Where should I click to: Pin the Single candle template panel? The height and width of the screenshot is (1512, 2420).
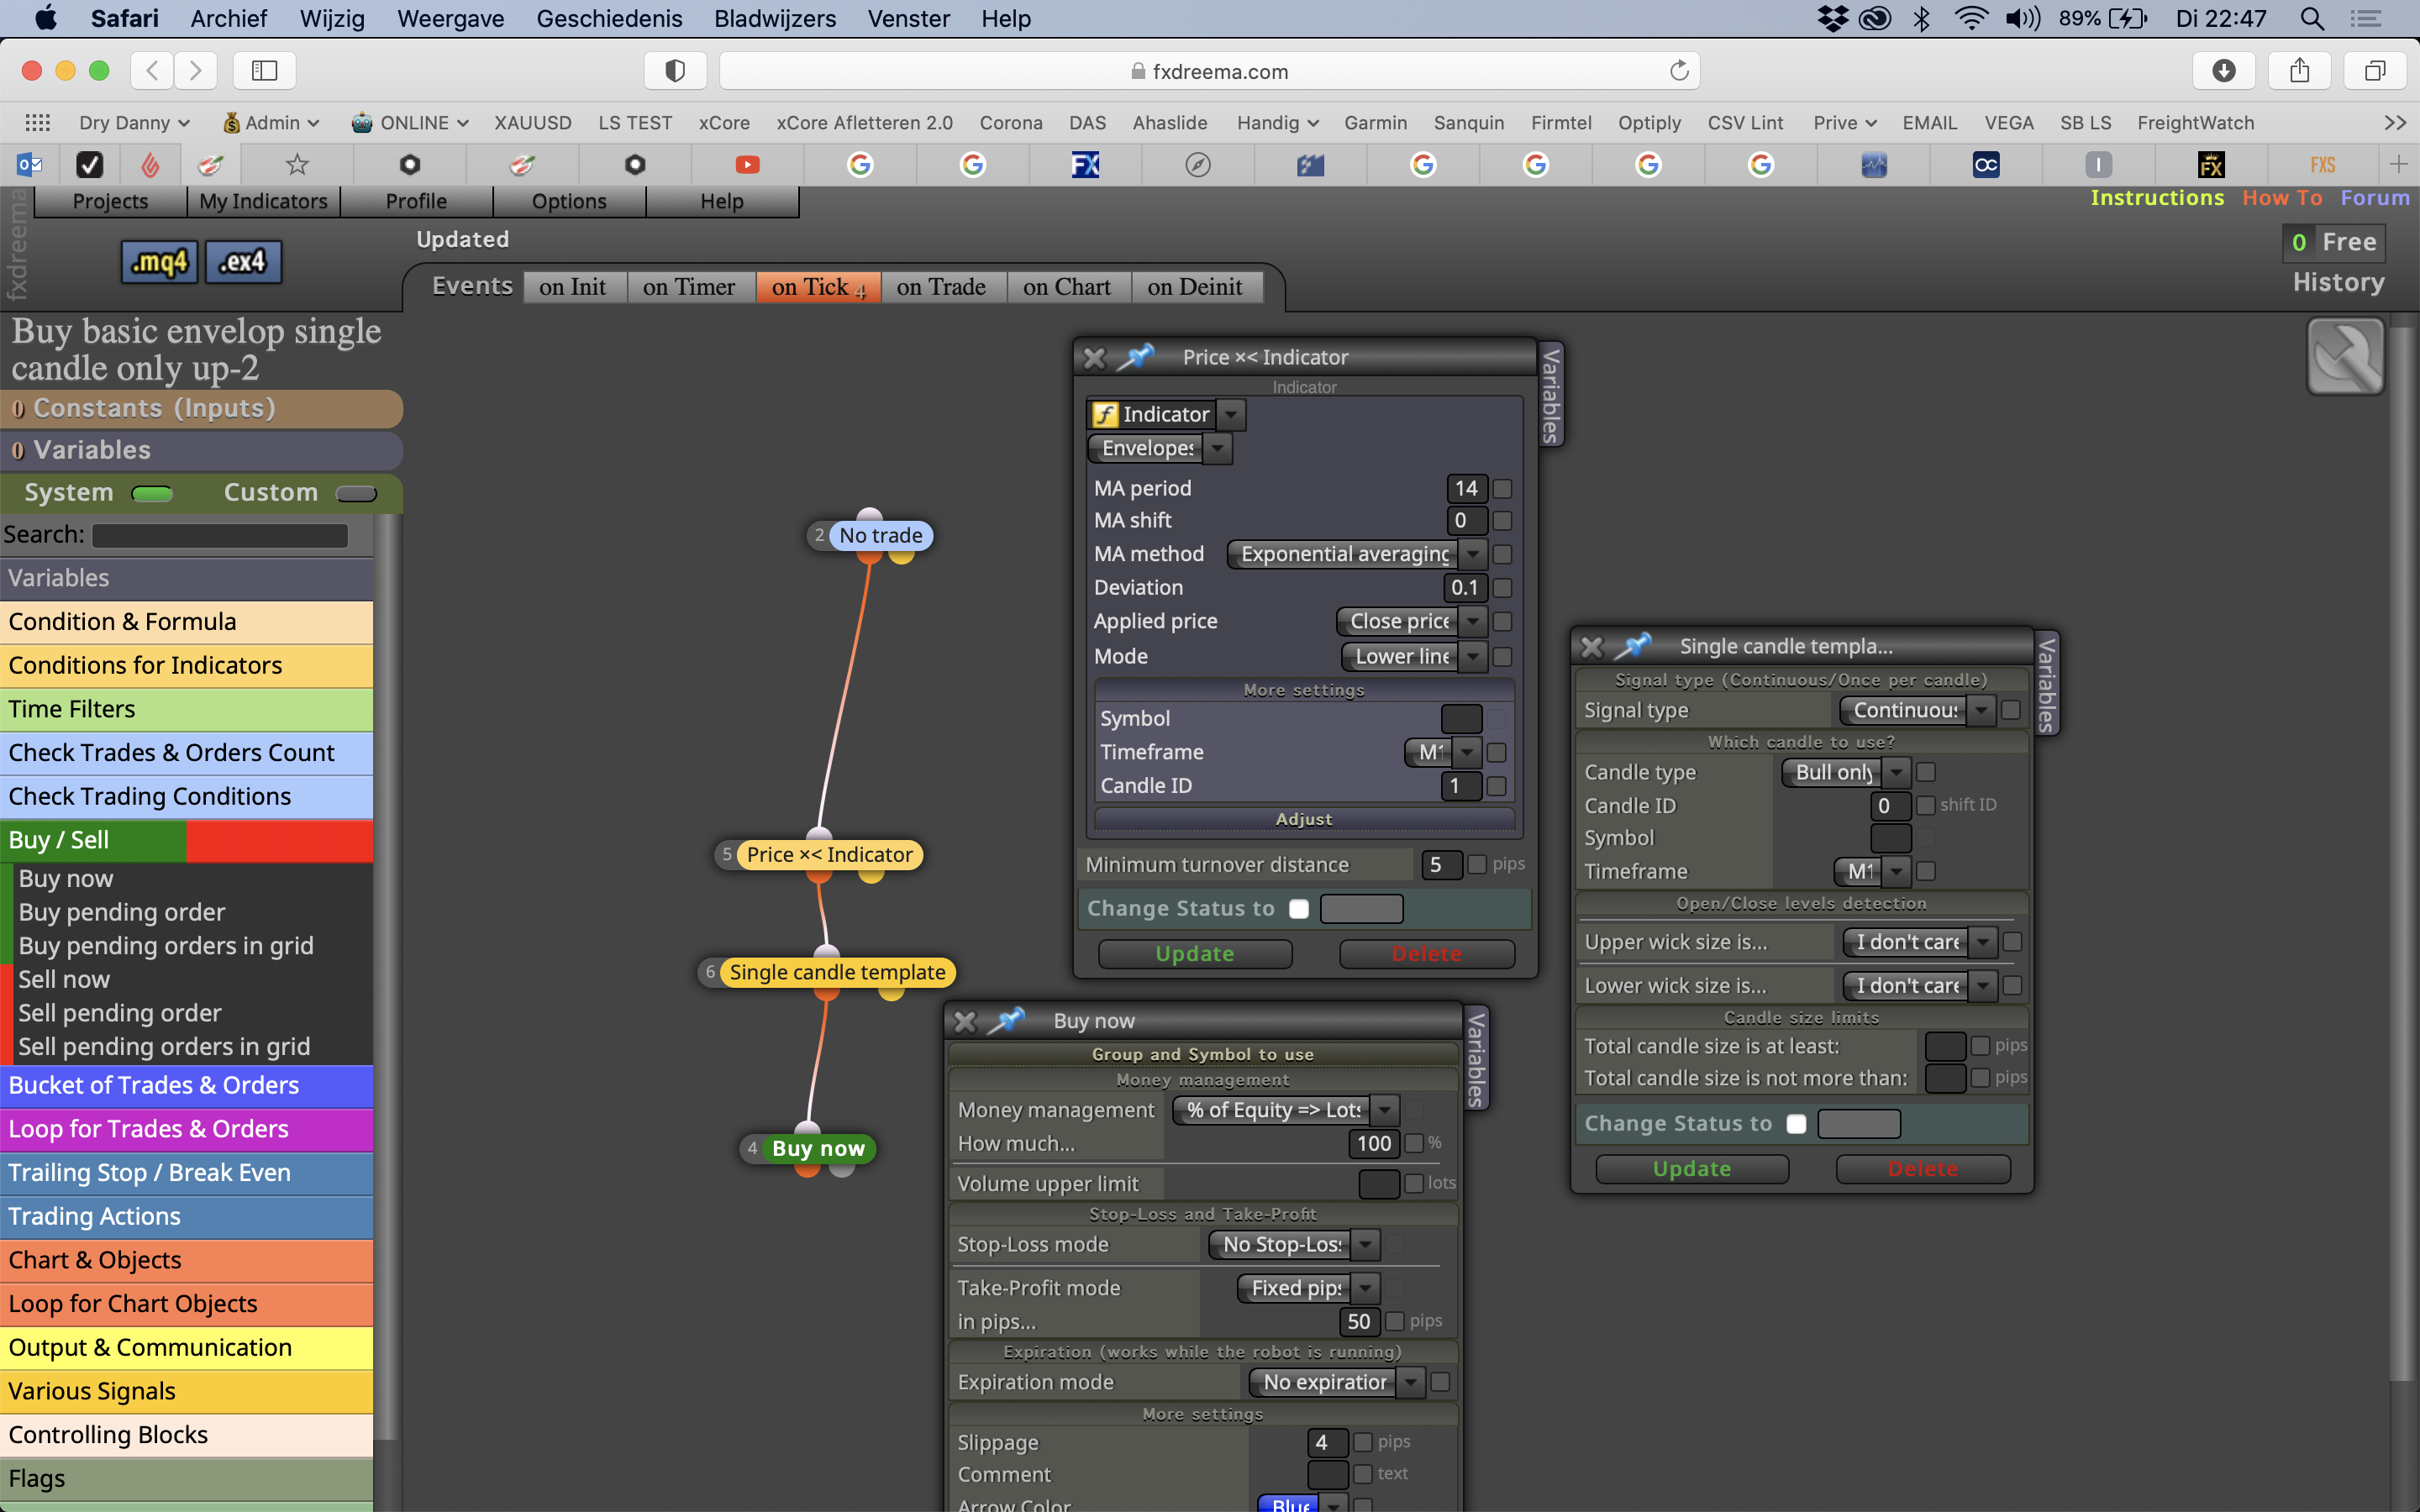point(1632,646)
